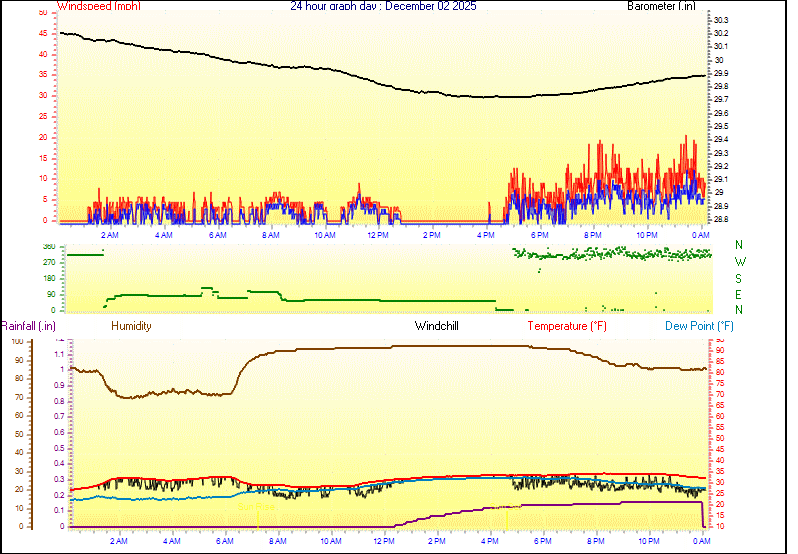Click the 50 value on windspeed axis
Viewport: 798px width, 554px height.
pos(41,13)
